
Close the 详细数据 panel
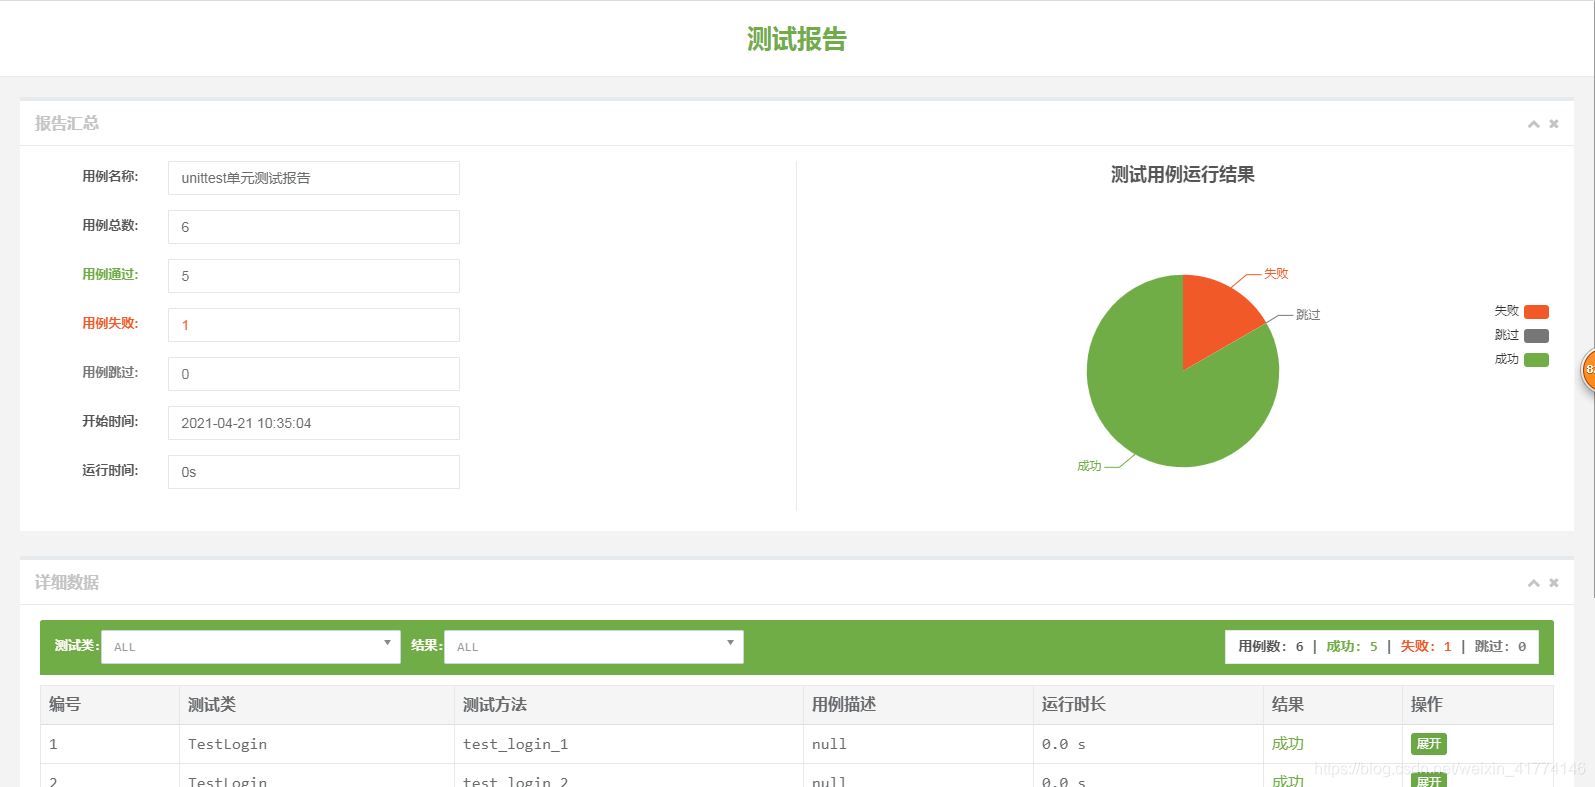tap(1554, 583)
